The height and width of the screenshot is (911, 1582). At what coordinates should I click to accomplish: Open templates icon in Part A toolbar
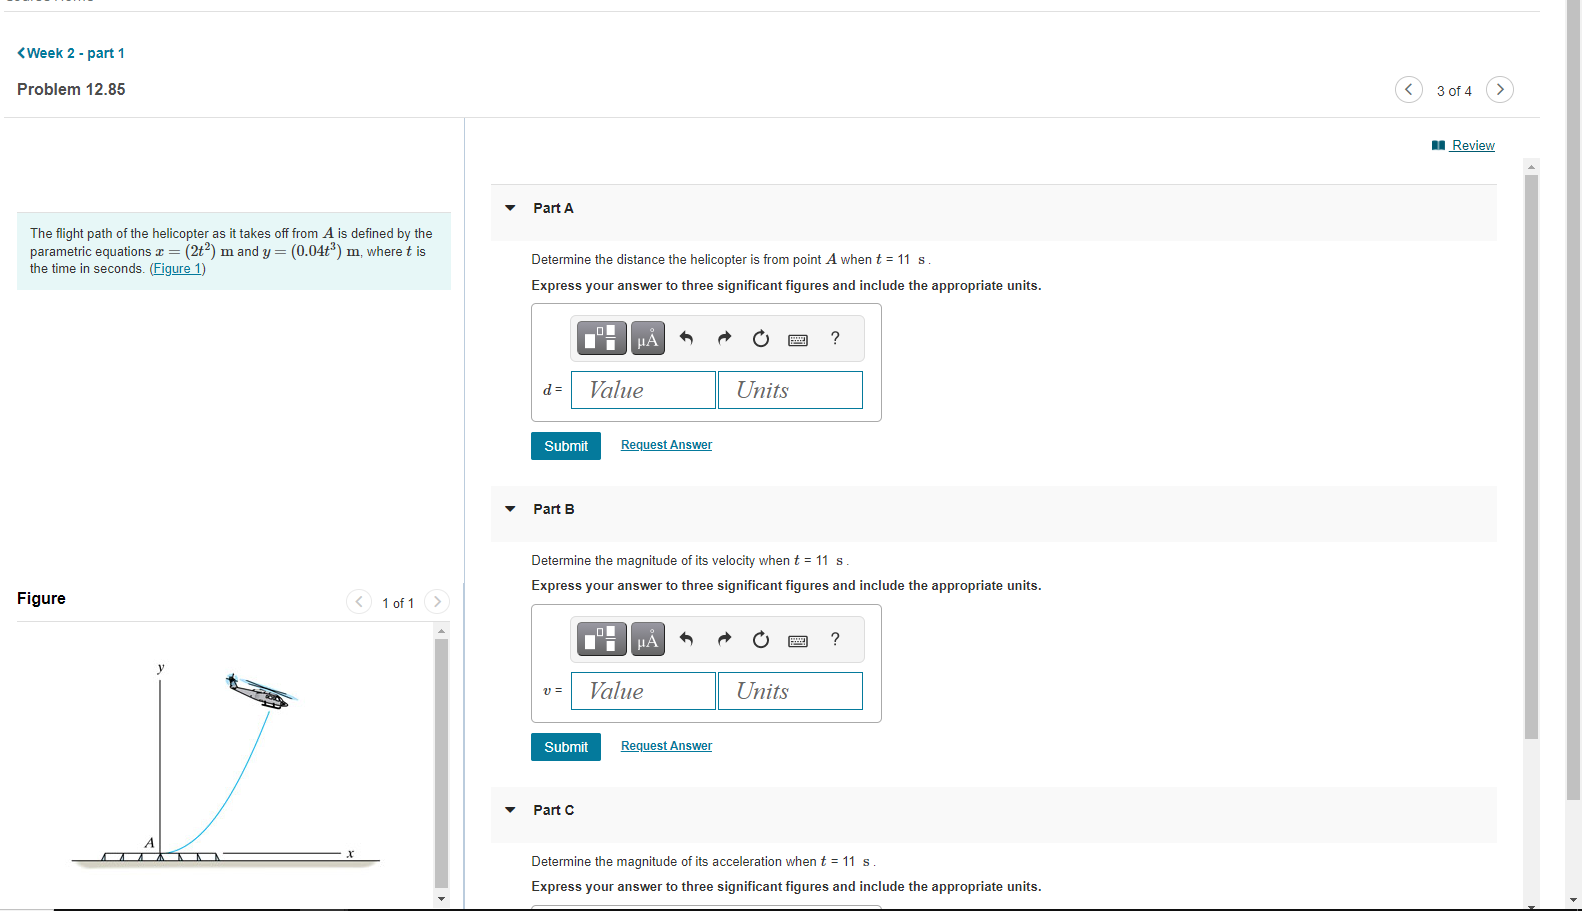[602, 338]
